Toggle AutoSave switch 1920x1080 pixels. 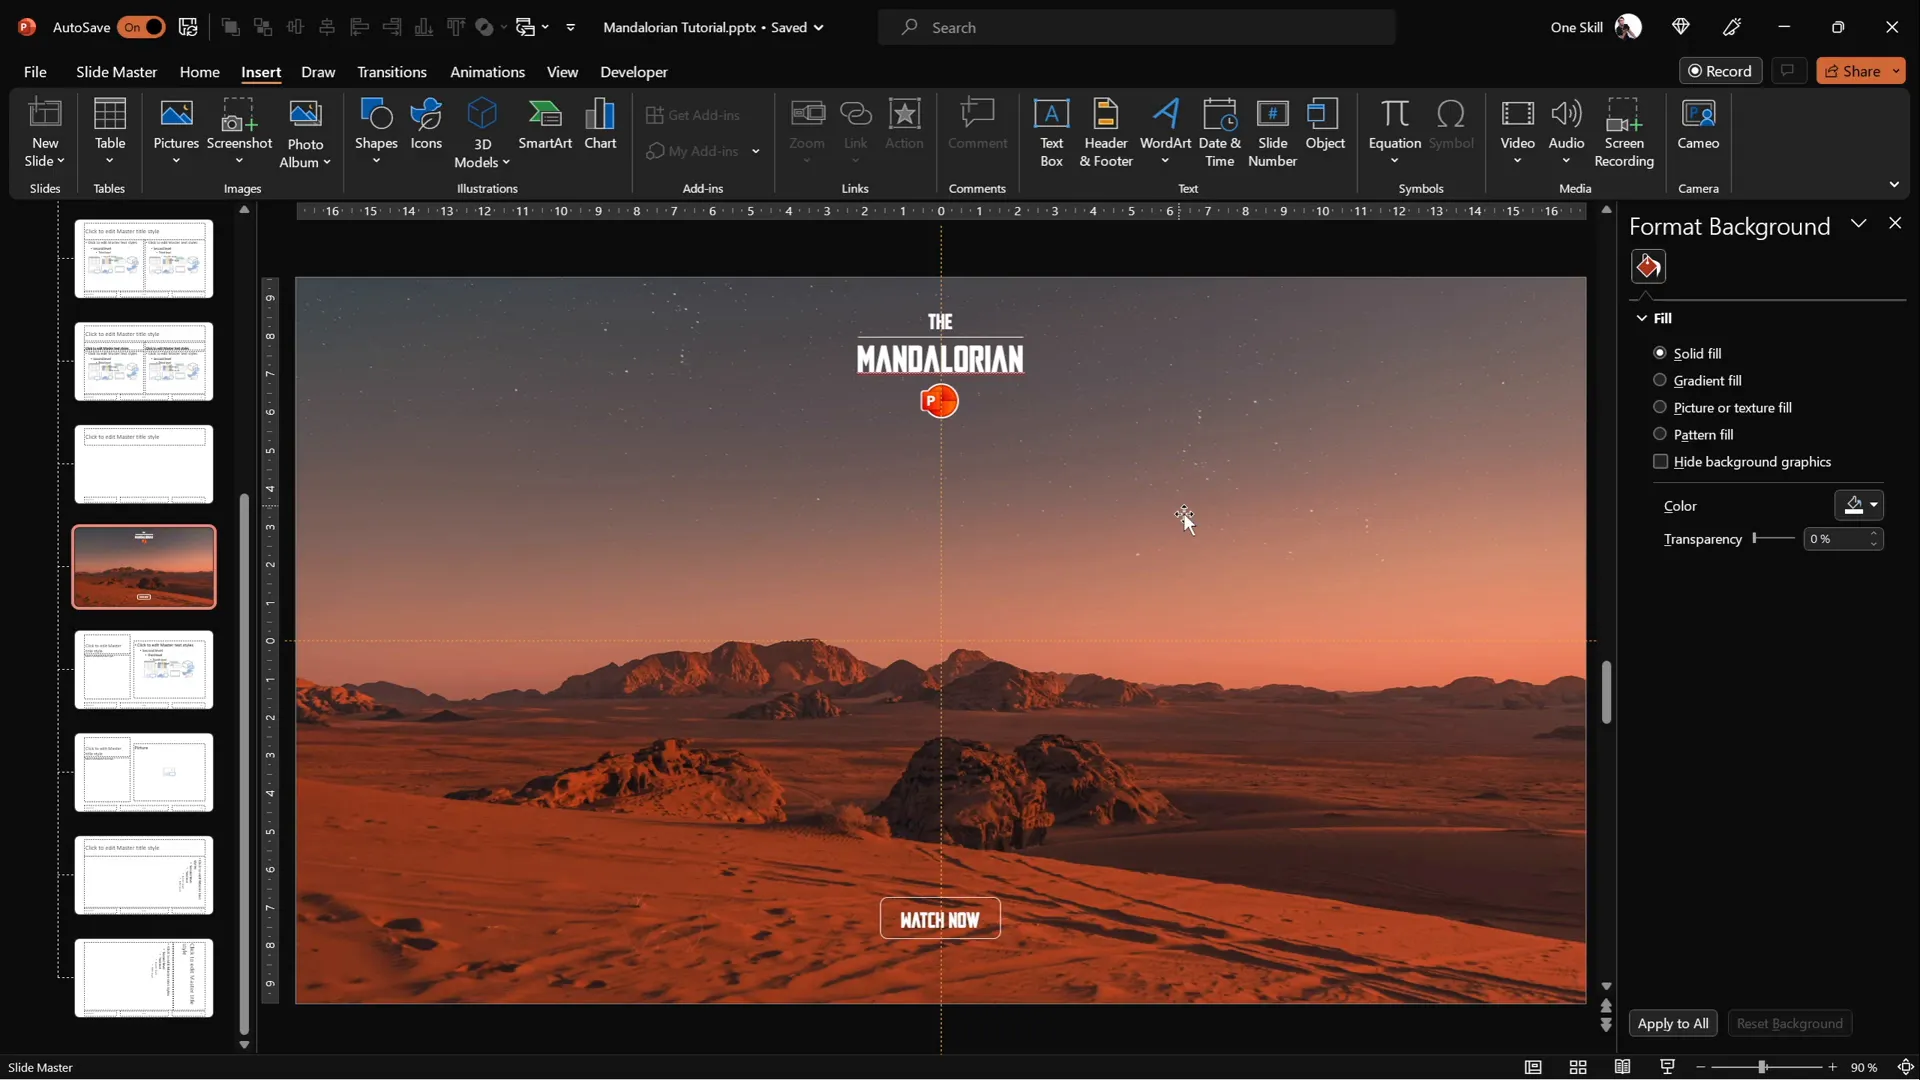coord(141,27)
